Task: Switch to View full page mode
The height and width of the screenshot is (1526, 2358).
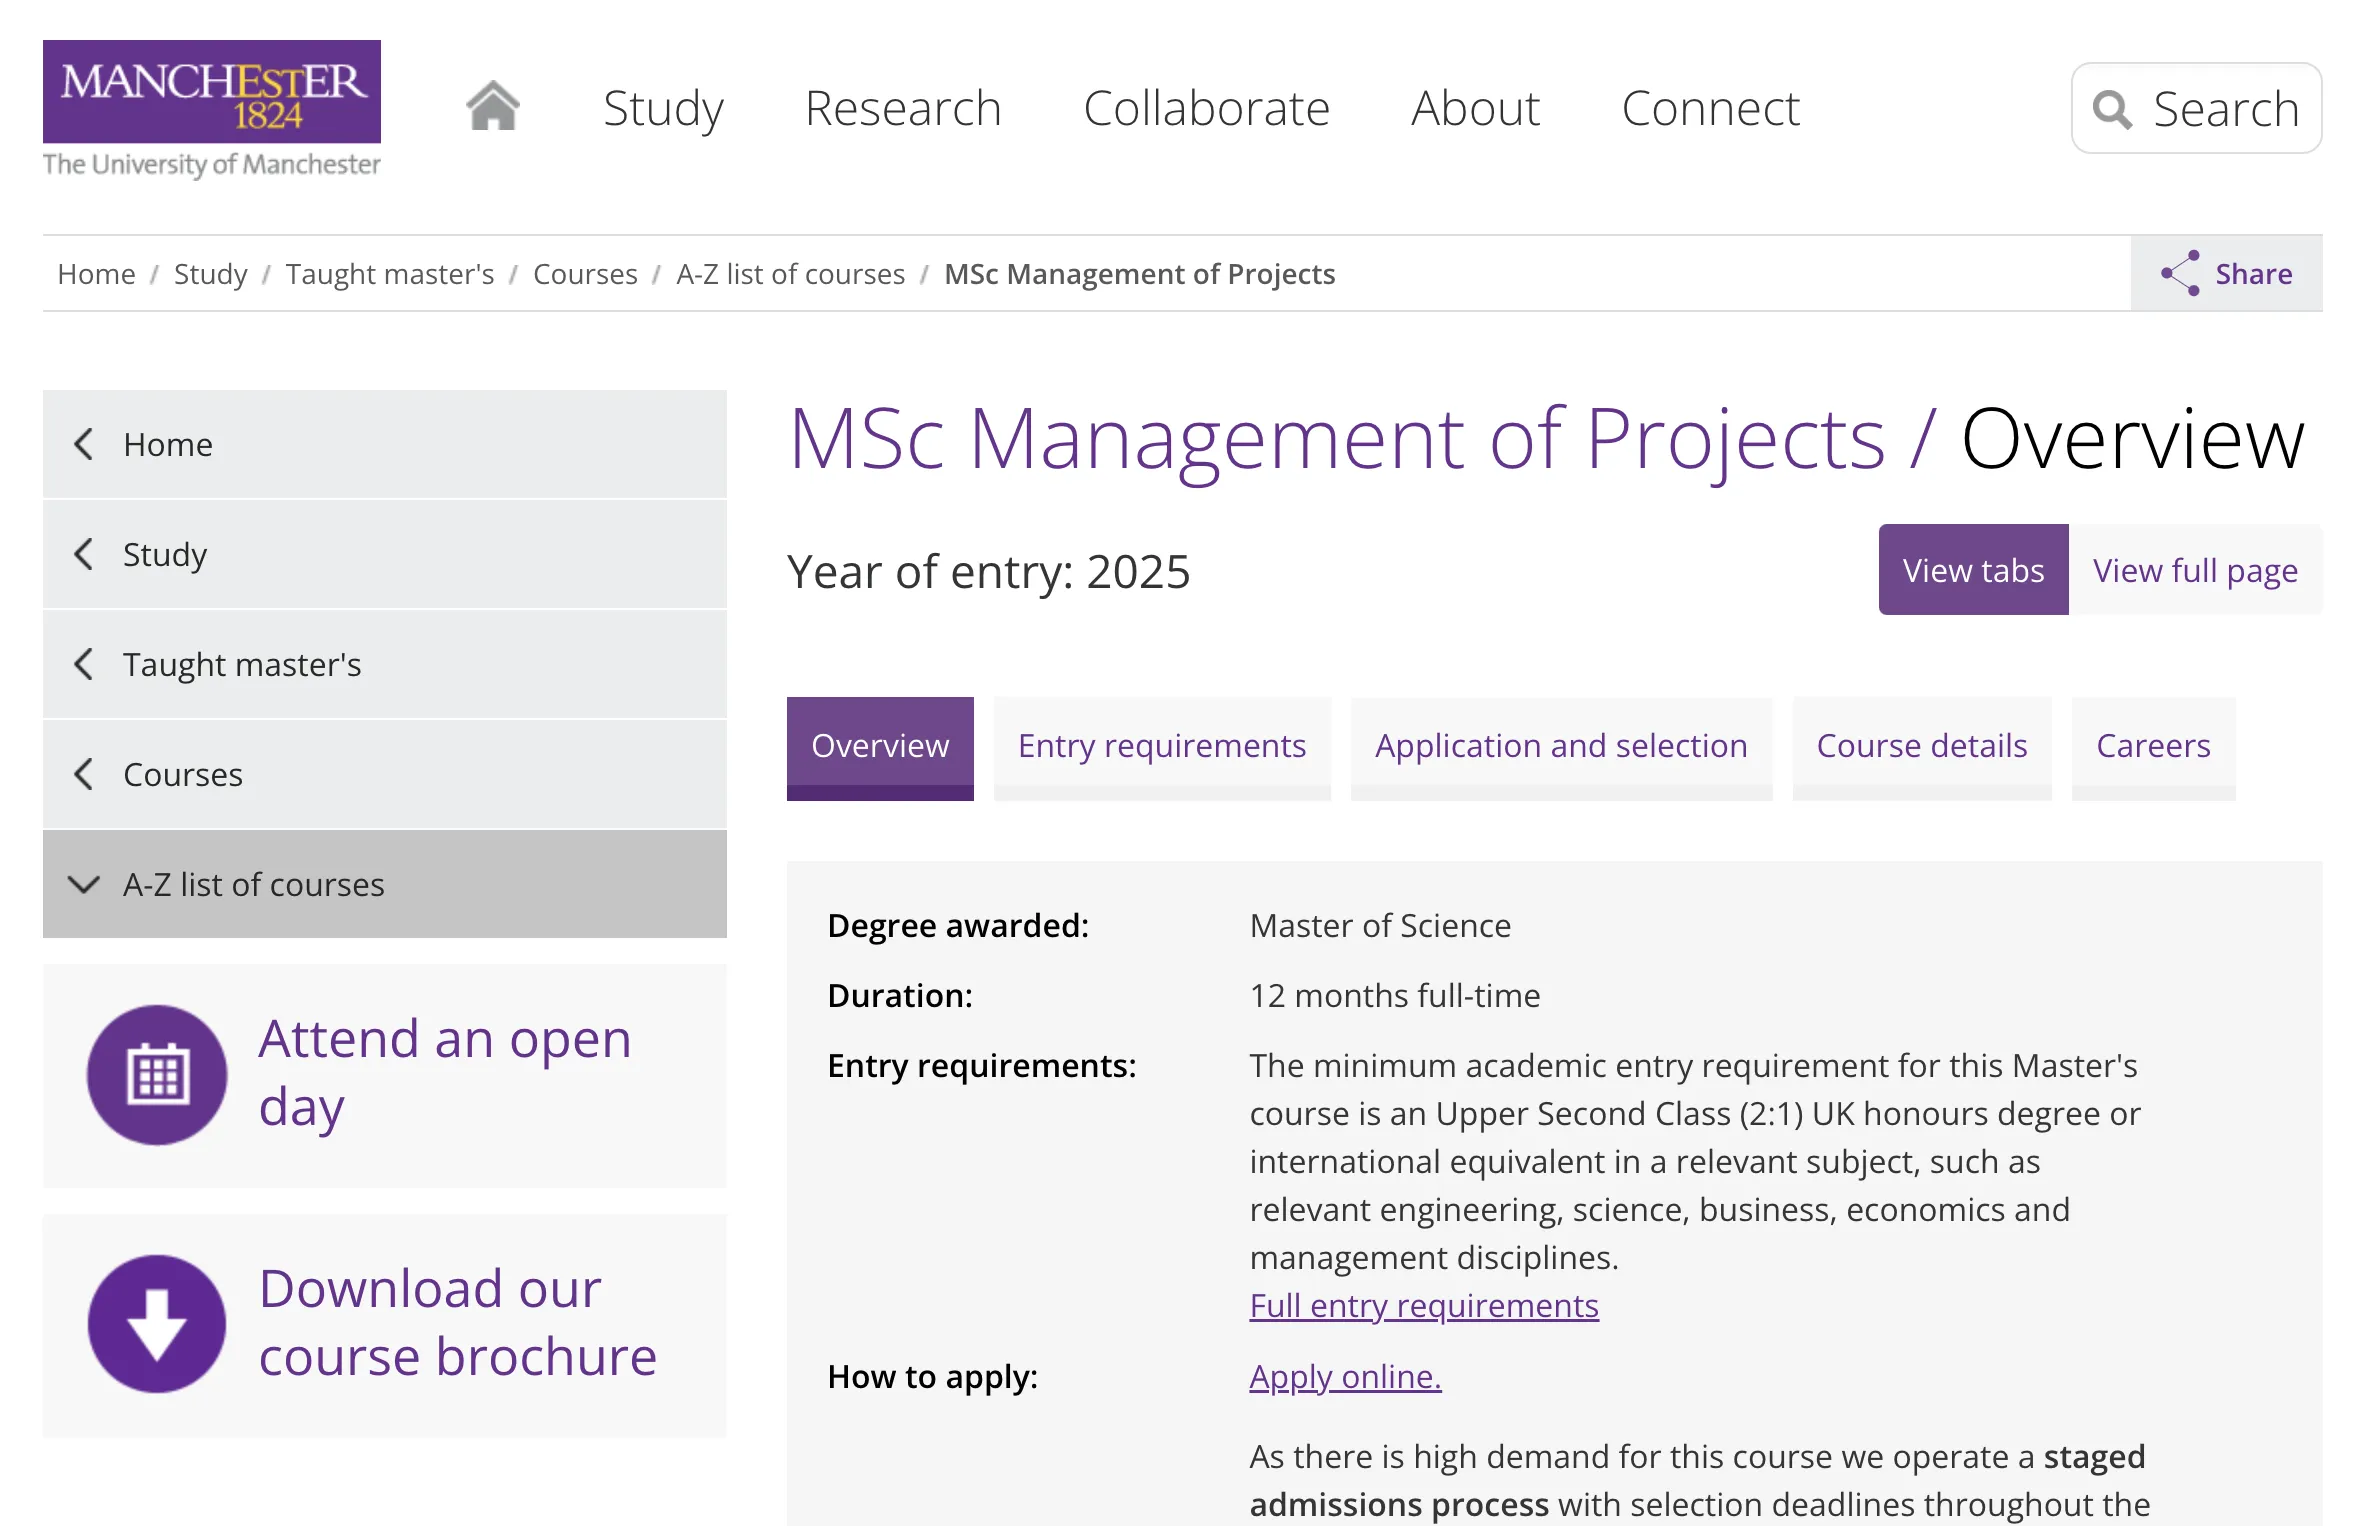Action: pyautogui.click(x=2194, y=570)
